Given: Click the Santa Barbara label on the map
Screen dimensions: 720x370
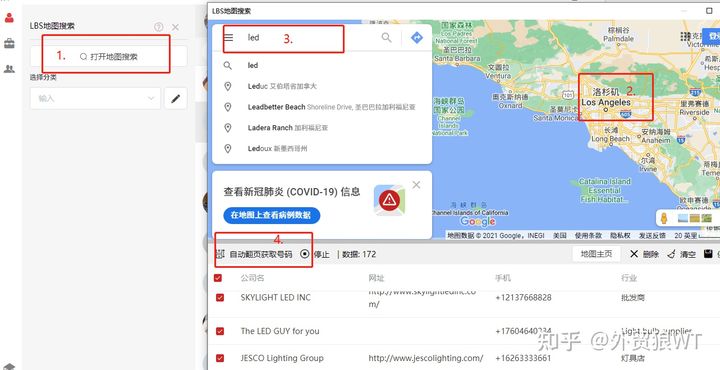Looking at the screenshot, I should (x=457, y=58).
